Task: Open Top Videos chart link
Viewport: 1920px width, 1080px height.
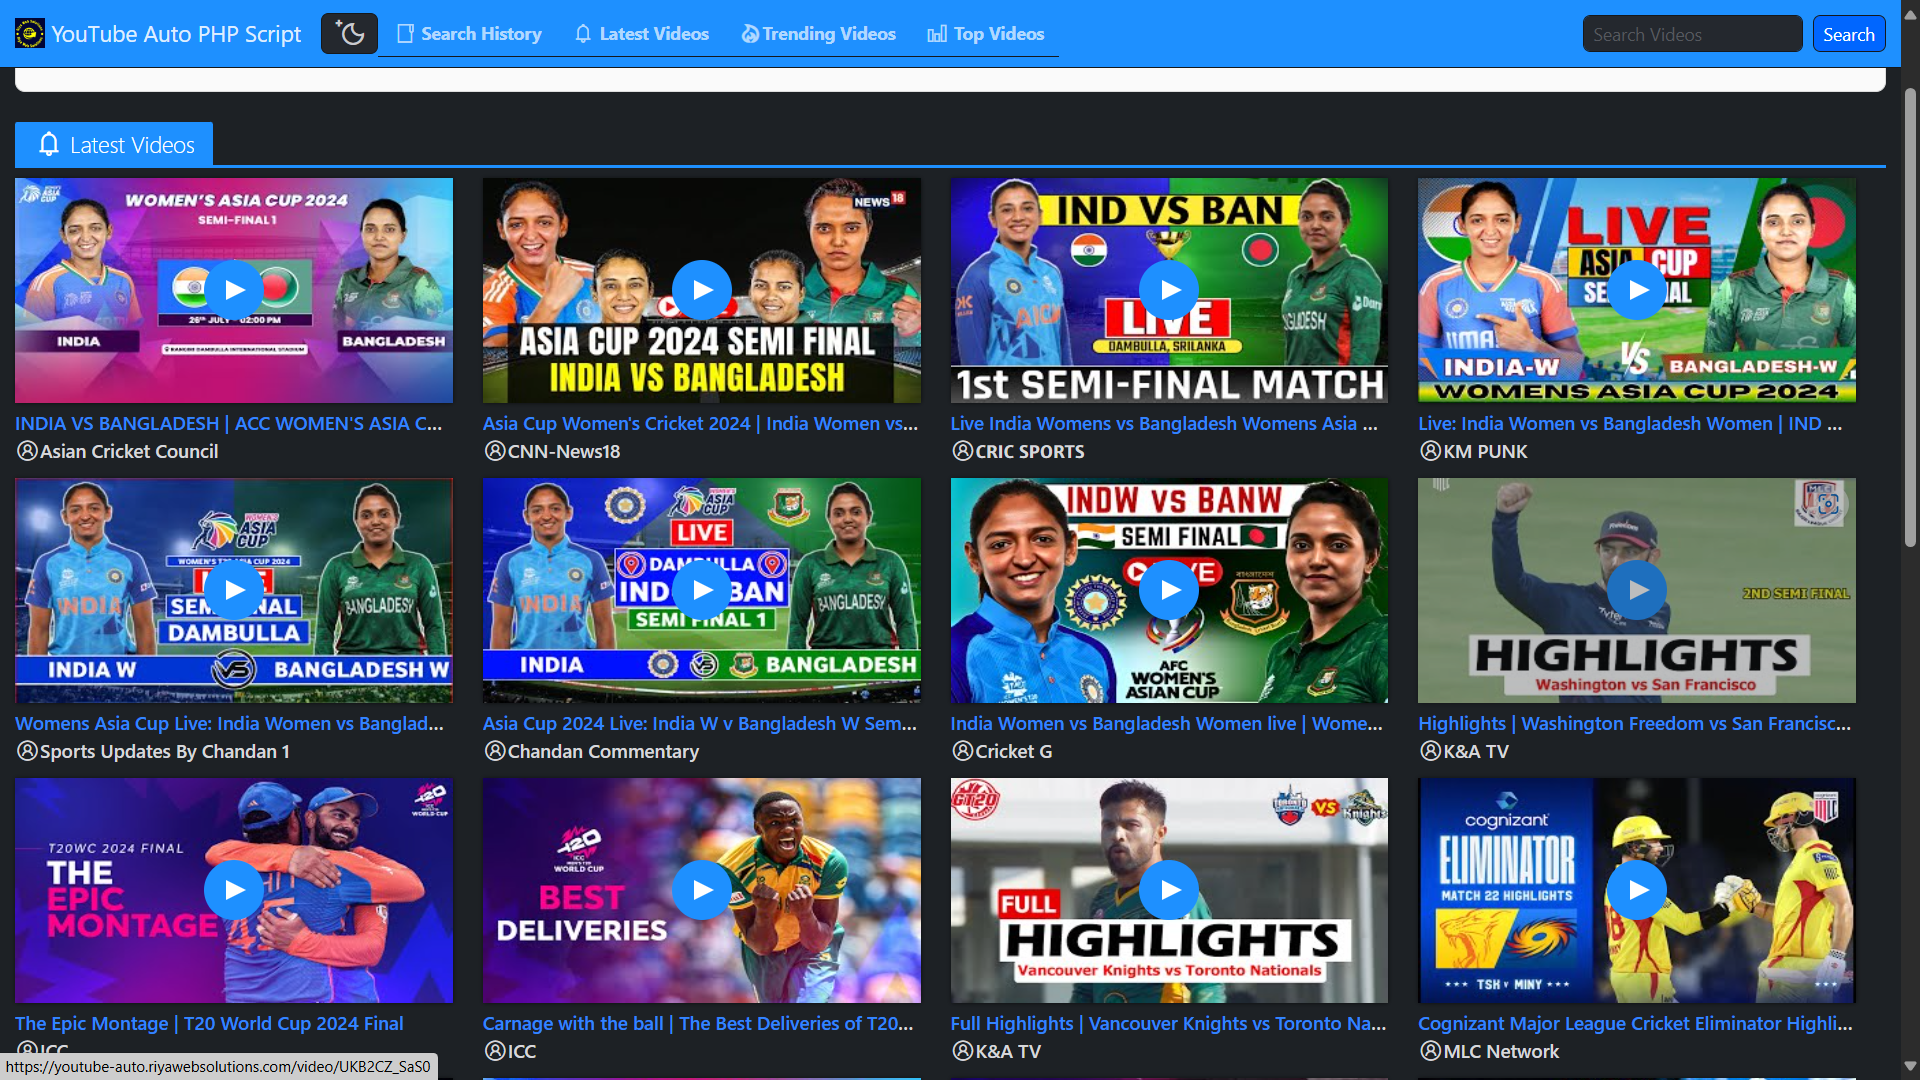Action: point(986,34)
